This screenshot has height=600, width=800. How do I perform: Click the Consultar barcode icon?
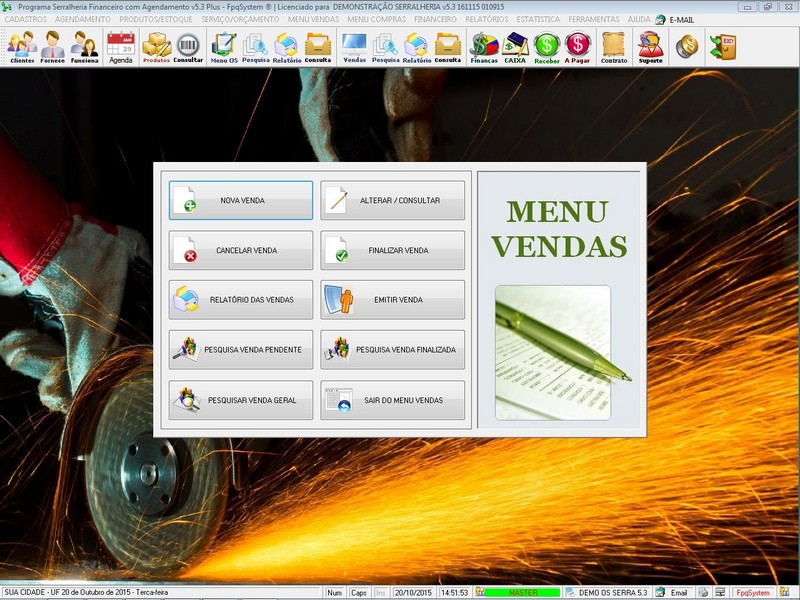click(x=188, y=47)
